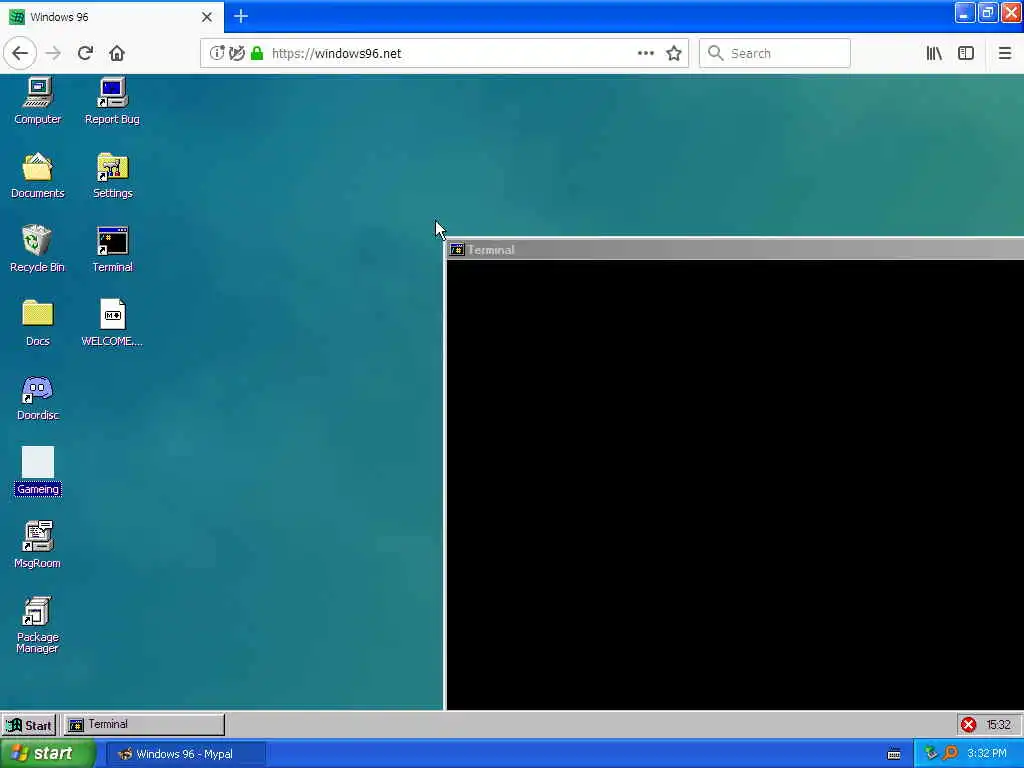Viewport: 1024px width, 768px height.
Task: Select the Documents folder icon
Action: [38, 175]
